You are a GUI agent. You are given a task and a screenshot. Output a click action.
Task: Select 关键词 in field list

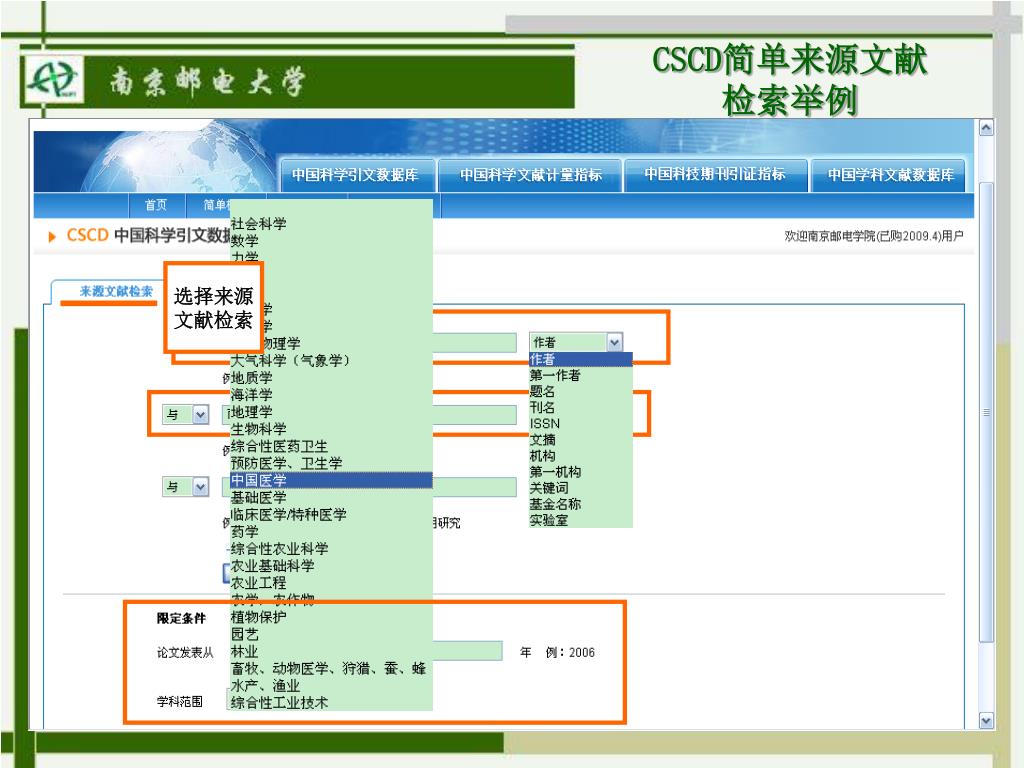coord(581,488)
